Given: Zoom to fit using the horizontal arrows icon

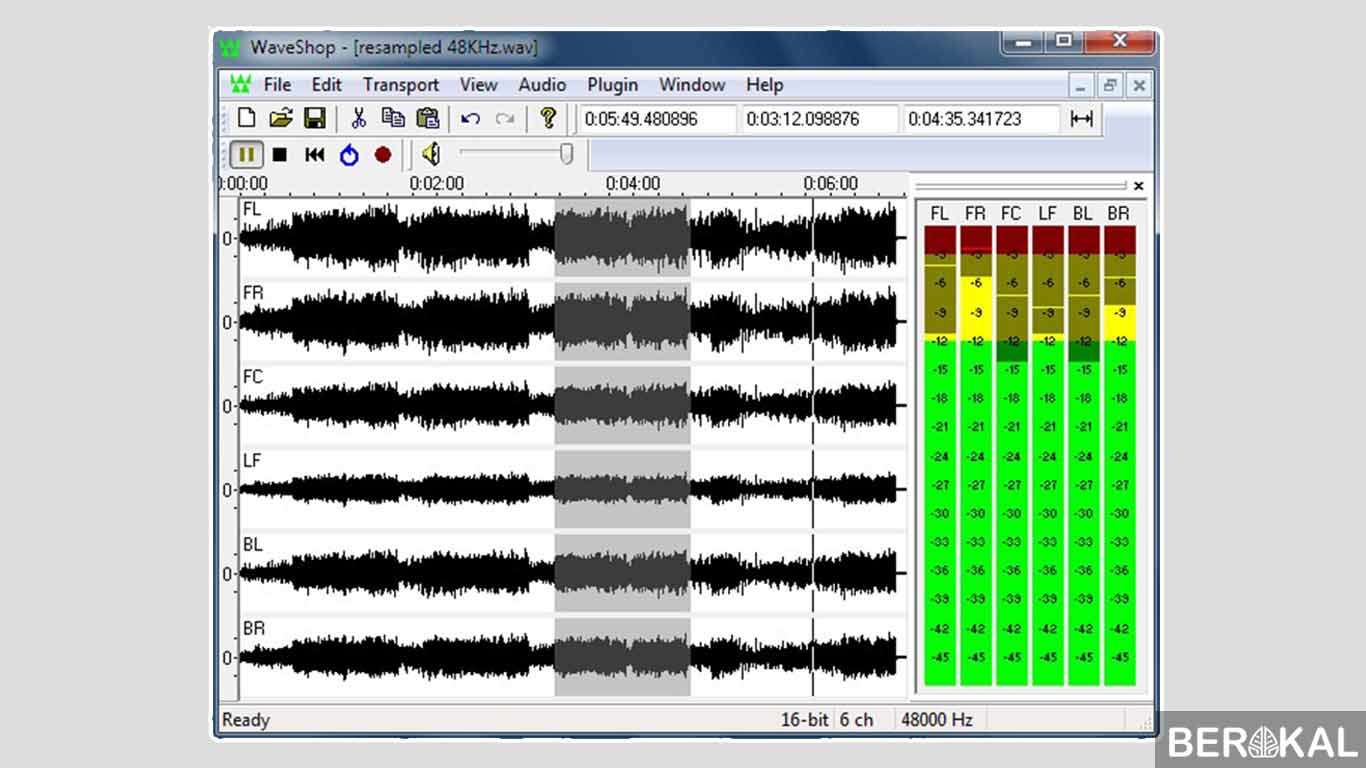Looking at the screenshot, I should (1083, 118).
